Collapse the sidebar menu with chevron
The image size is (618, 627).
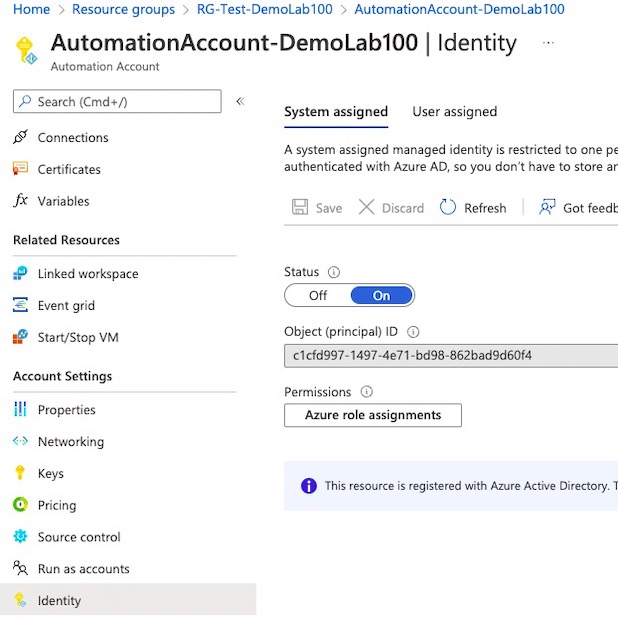[x=240, y=102]
